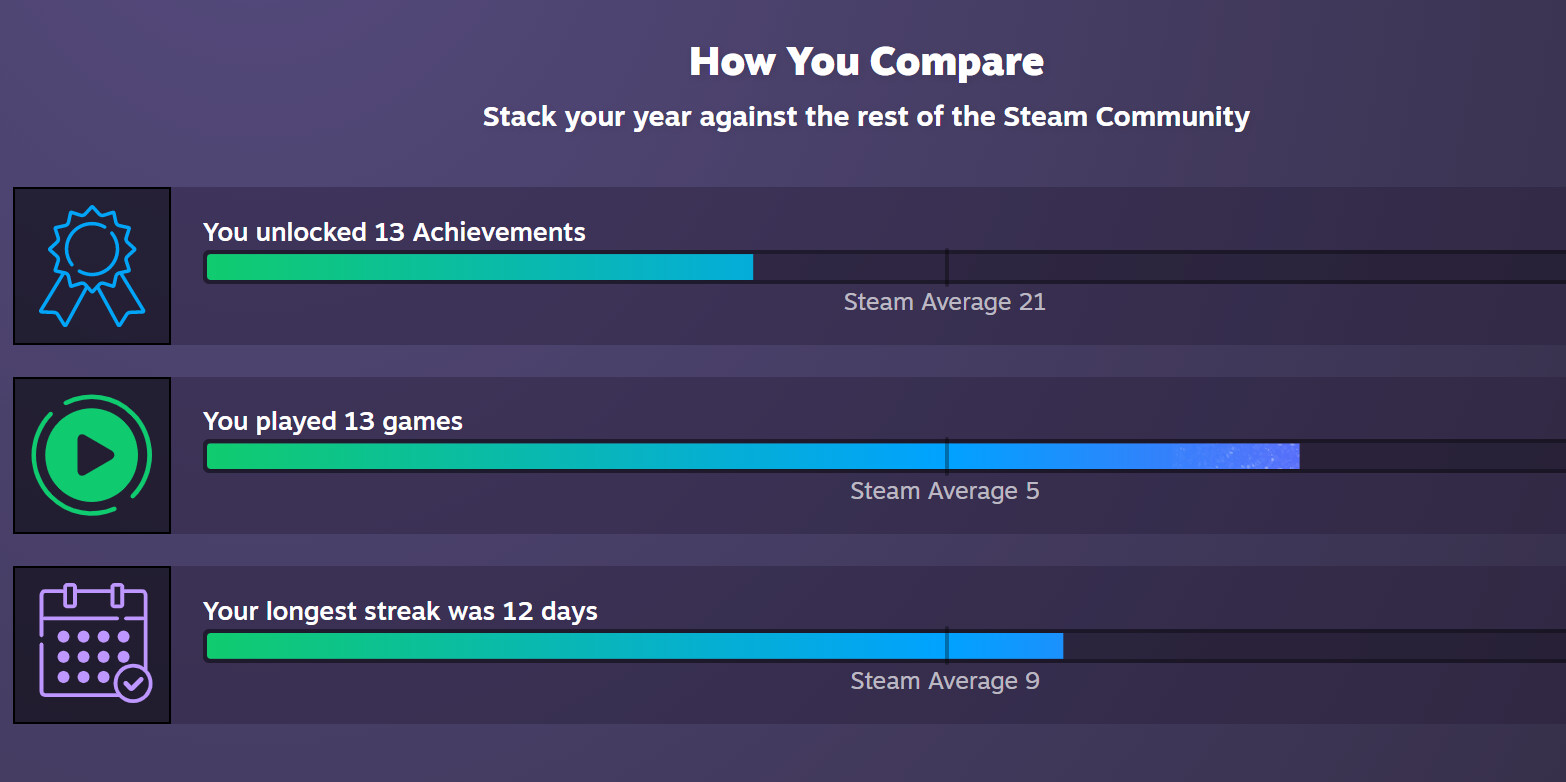
Task: Click the 'Steam Average 5' text
Action: point(945,491)
